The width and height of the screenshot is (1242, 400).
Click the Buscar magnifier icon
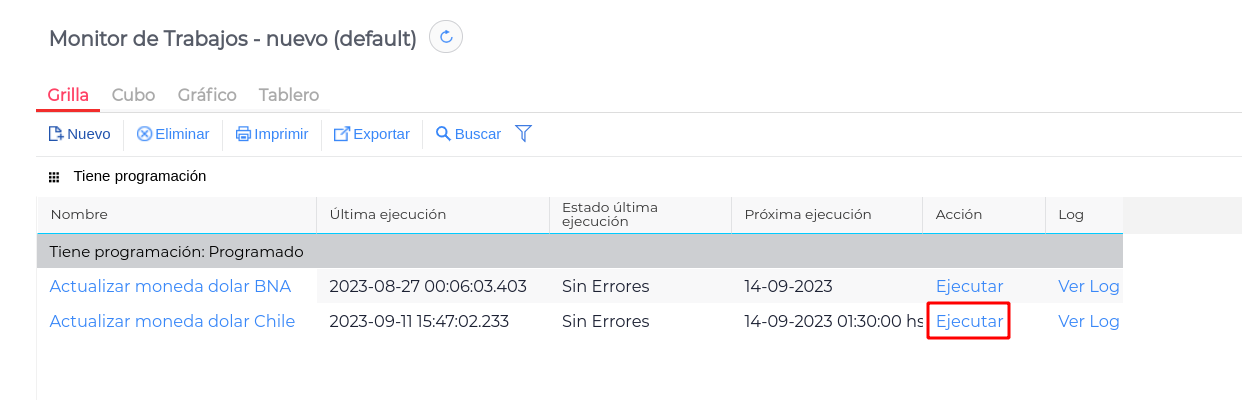tap(443, 134)
